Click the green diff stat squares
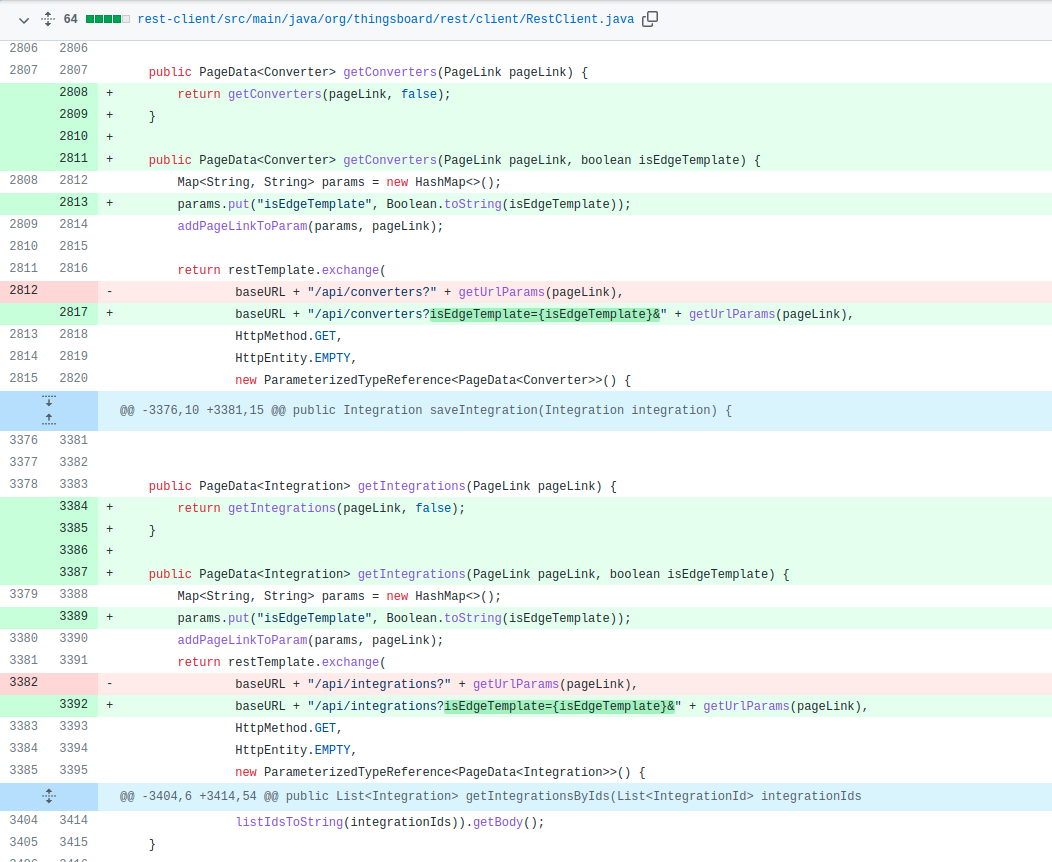 pyautogui.click(x=105, y=18)
